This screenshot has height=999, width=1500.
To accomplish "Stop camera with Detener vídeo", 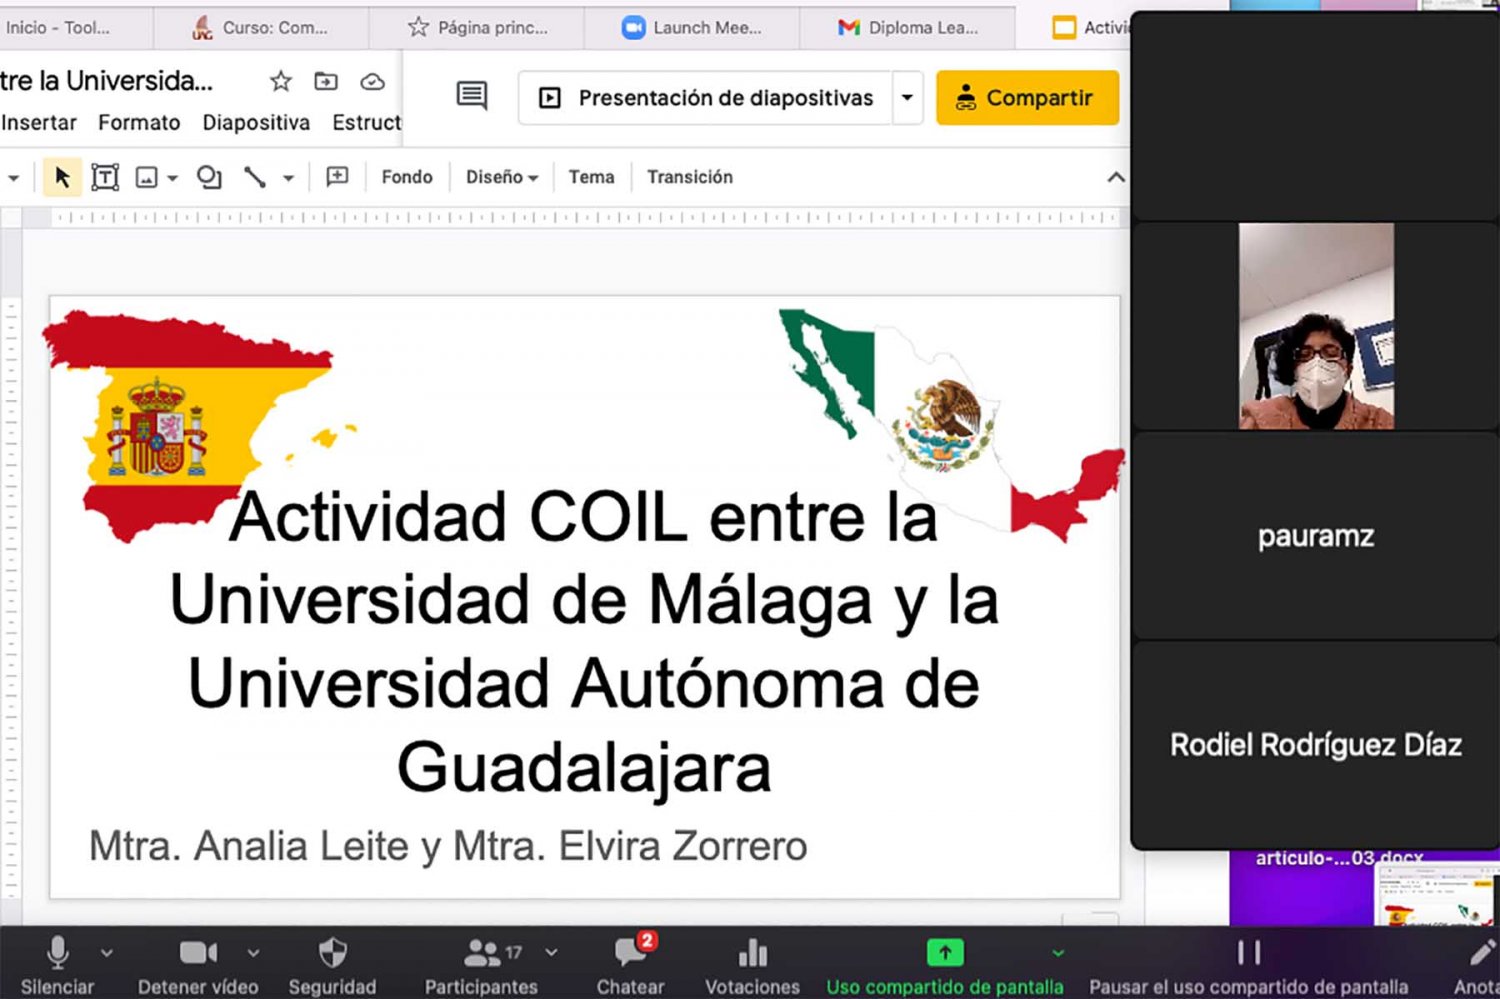I will click(x=198, y=966).
